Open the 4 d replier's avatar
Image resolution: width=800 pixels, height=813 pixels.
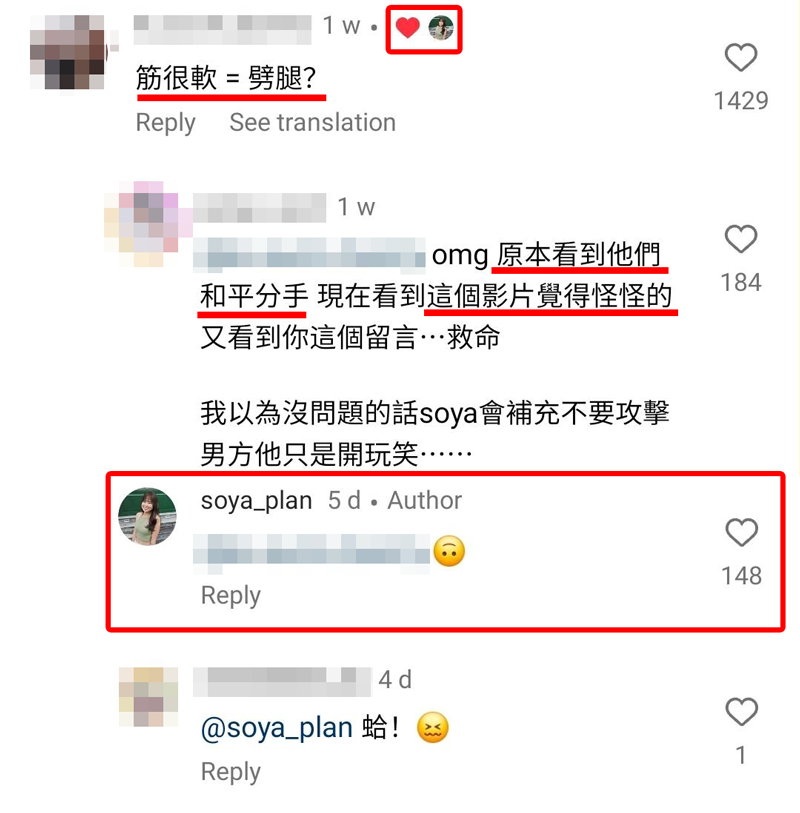click(x=149, y=696)
